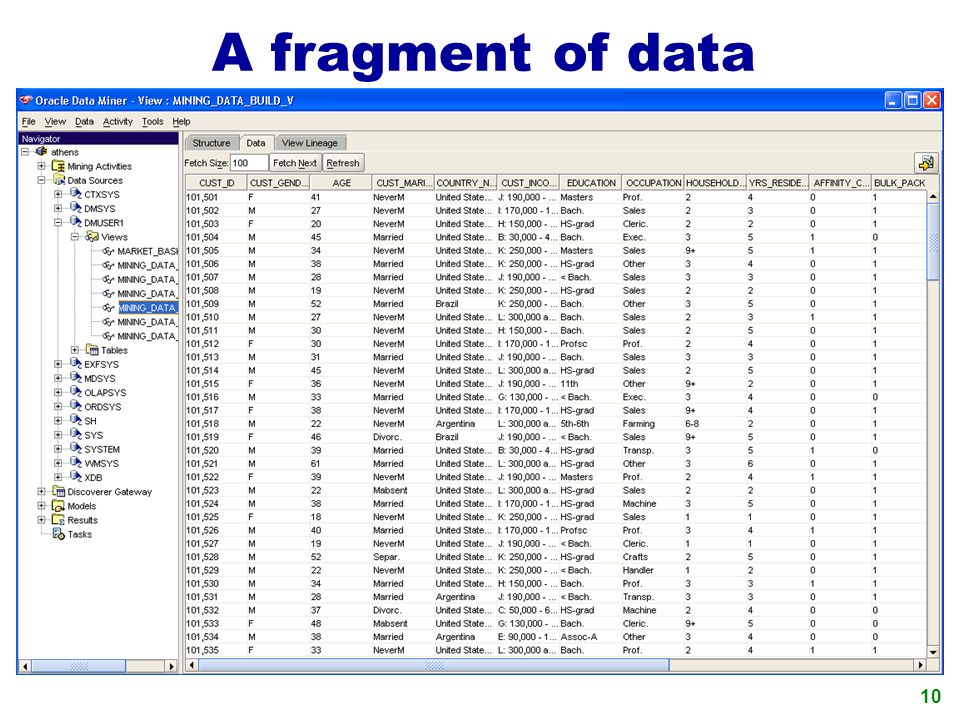
Task: Click the DMUSER1 schema icon
Action: pos(76,222)
